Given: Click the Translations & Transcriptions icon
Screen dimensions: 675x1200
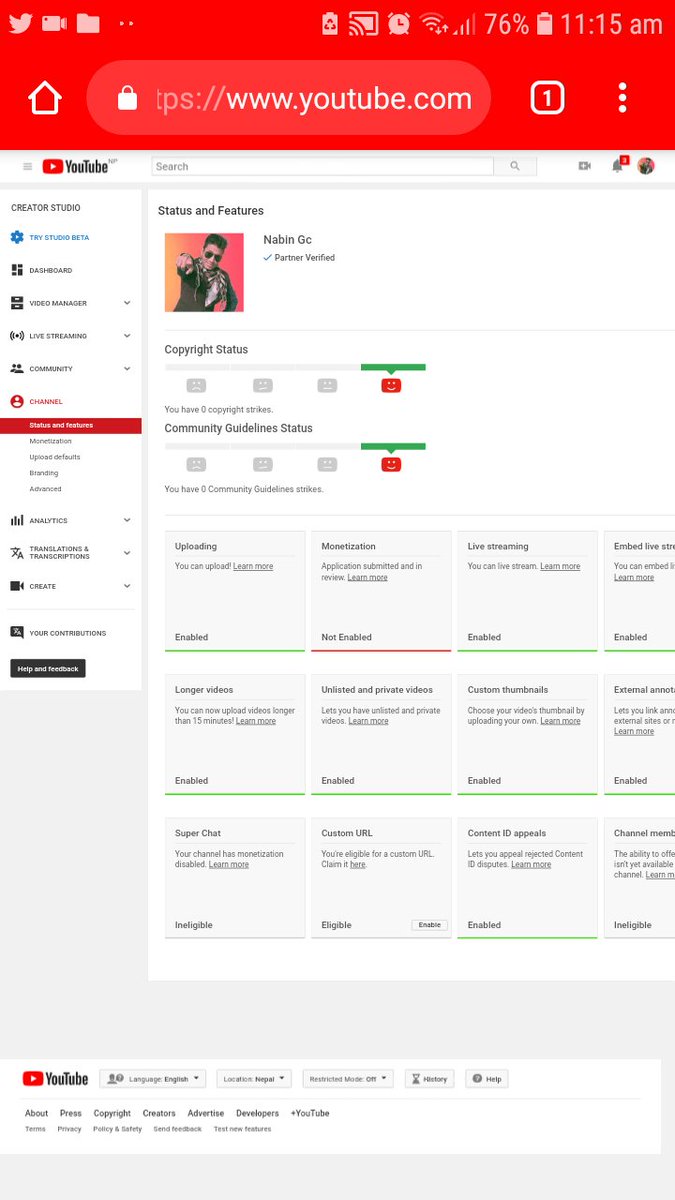Looking at the screenshot, I should [17, 553].
